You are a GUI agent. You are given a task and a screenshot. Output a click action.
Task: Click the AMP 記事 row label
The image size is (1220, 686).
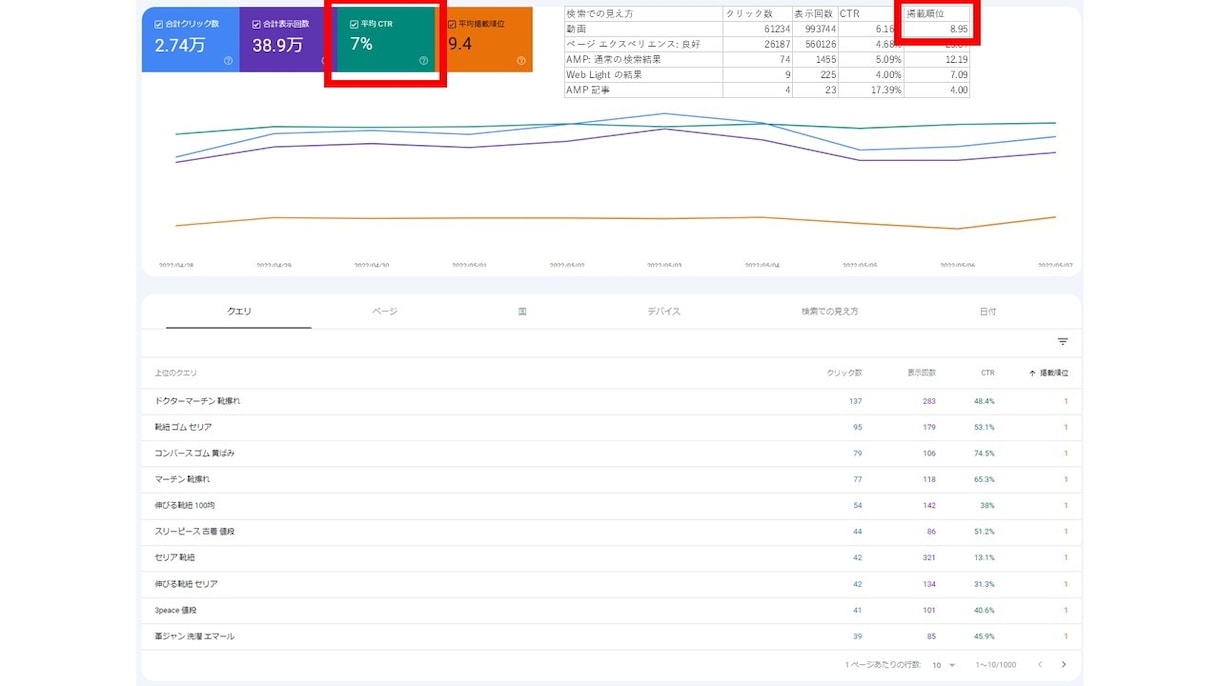click(x=588, y=90)
